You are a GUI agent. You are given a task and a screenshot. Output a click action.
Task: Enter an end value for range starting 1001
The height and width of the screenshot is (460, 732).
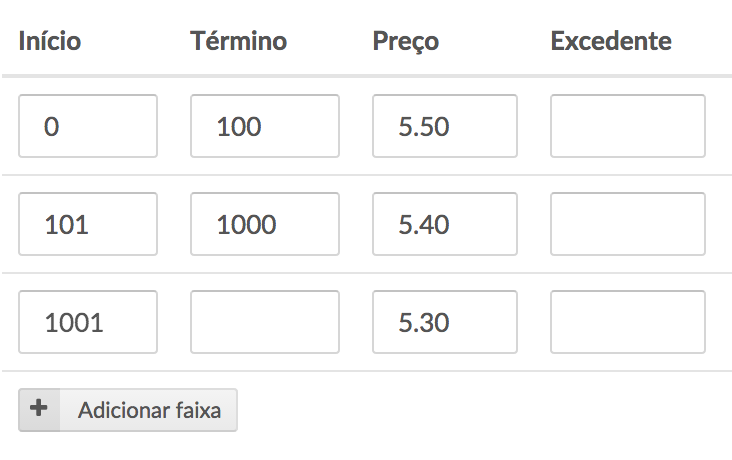[265, 322]
